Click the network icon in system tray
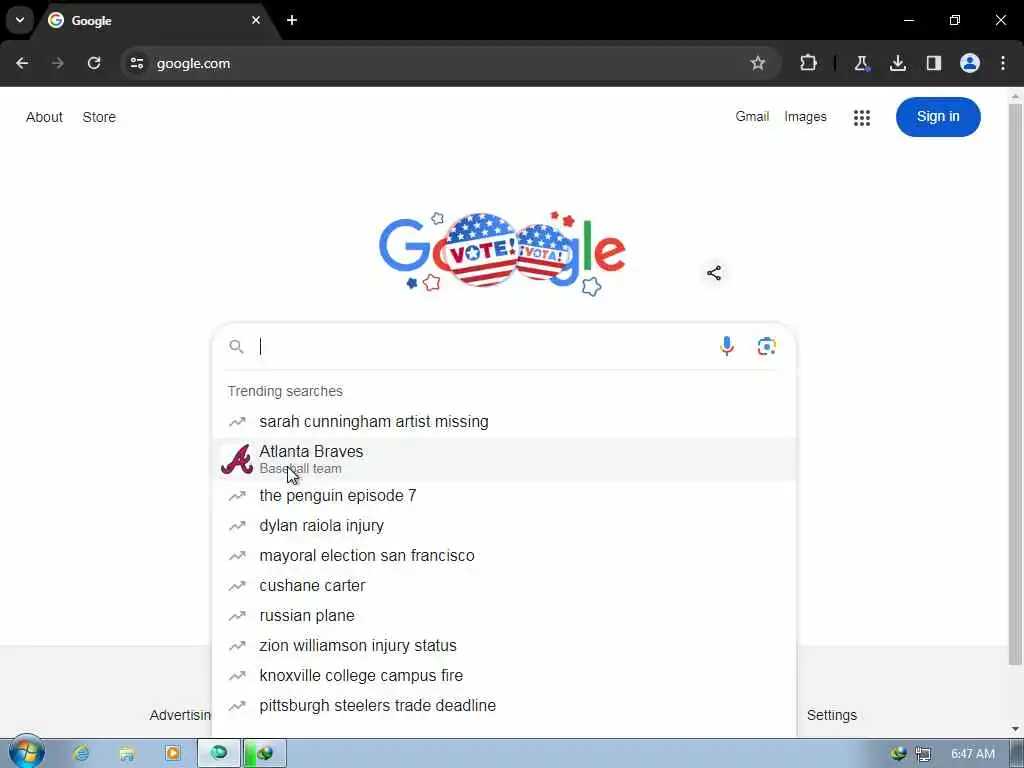This screenshot has height=768, width=1024. 923,754
